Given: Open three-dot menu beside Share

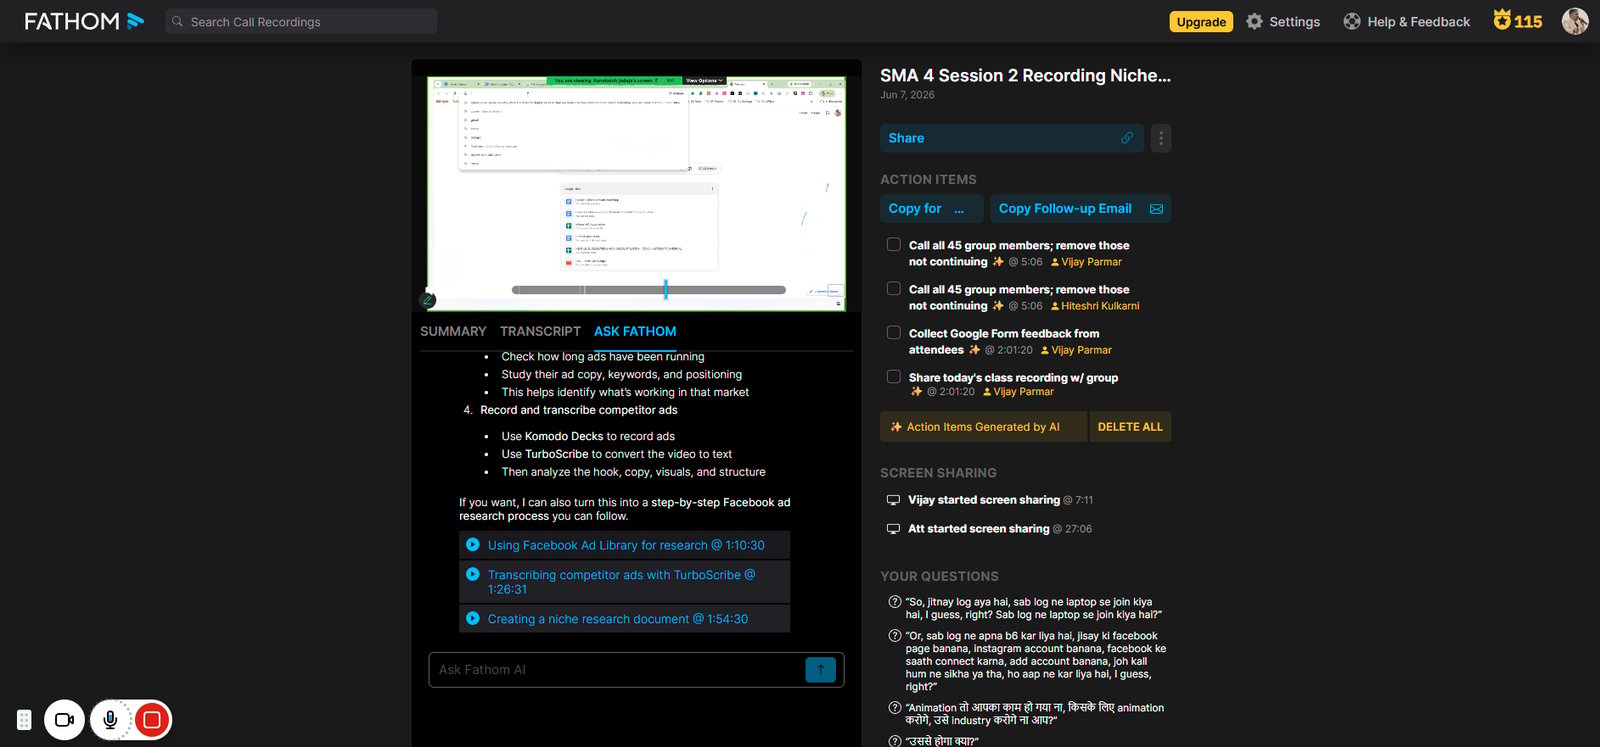Looking at the screenshot, I should click(1160, 138).
